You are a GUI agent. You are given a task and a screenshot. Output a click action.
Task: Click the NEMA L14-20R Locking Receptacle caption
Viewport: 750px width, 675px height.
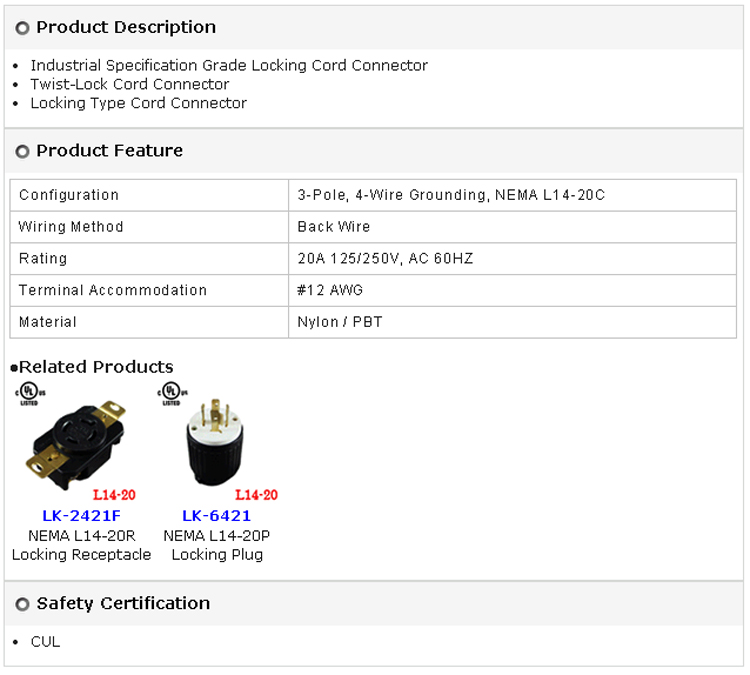[81, 545]
